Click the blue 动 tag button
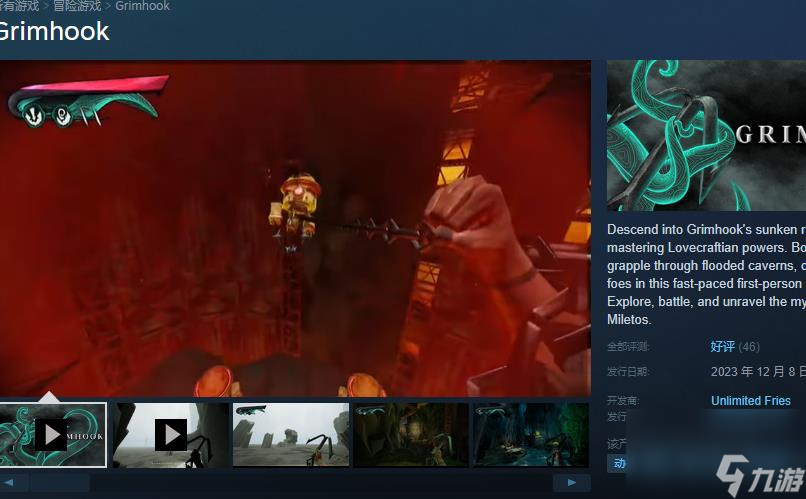Screen dimensions: 806x499 click(x=617, y=463)
